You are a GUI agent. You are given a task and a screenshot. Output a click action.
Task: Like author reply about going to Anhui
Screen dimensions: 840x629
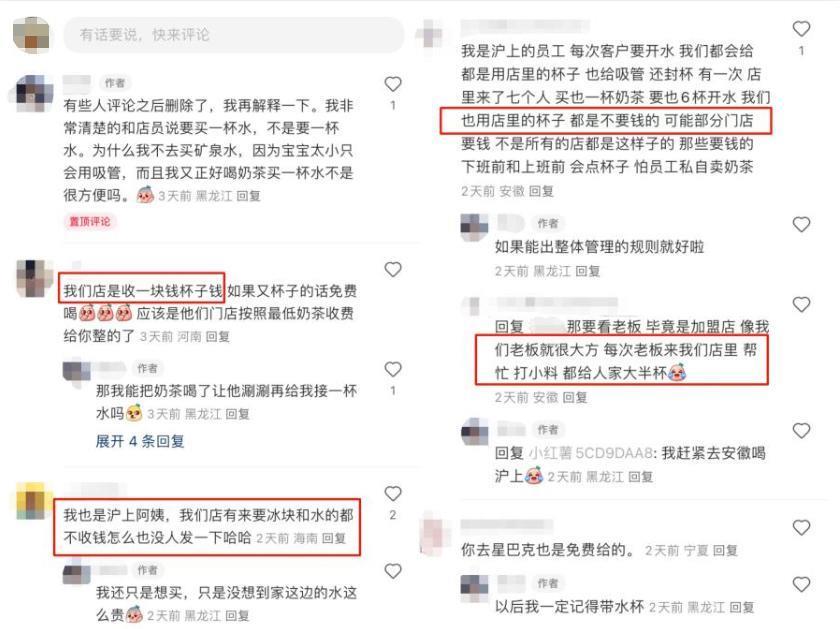click(x=801, y=431)
